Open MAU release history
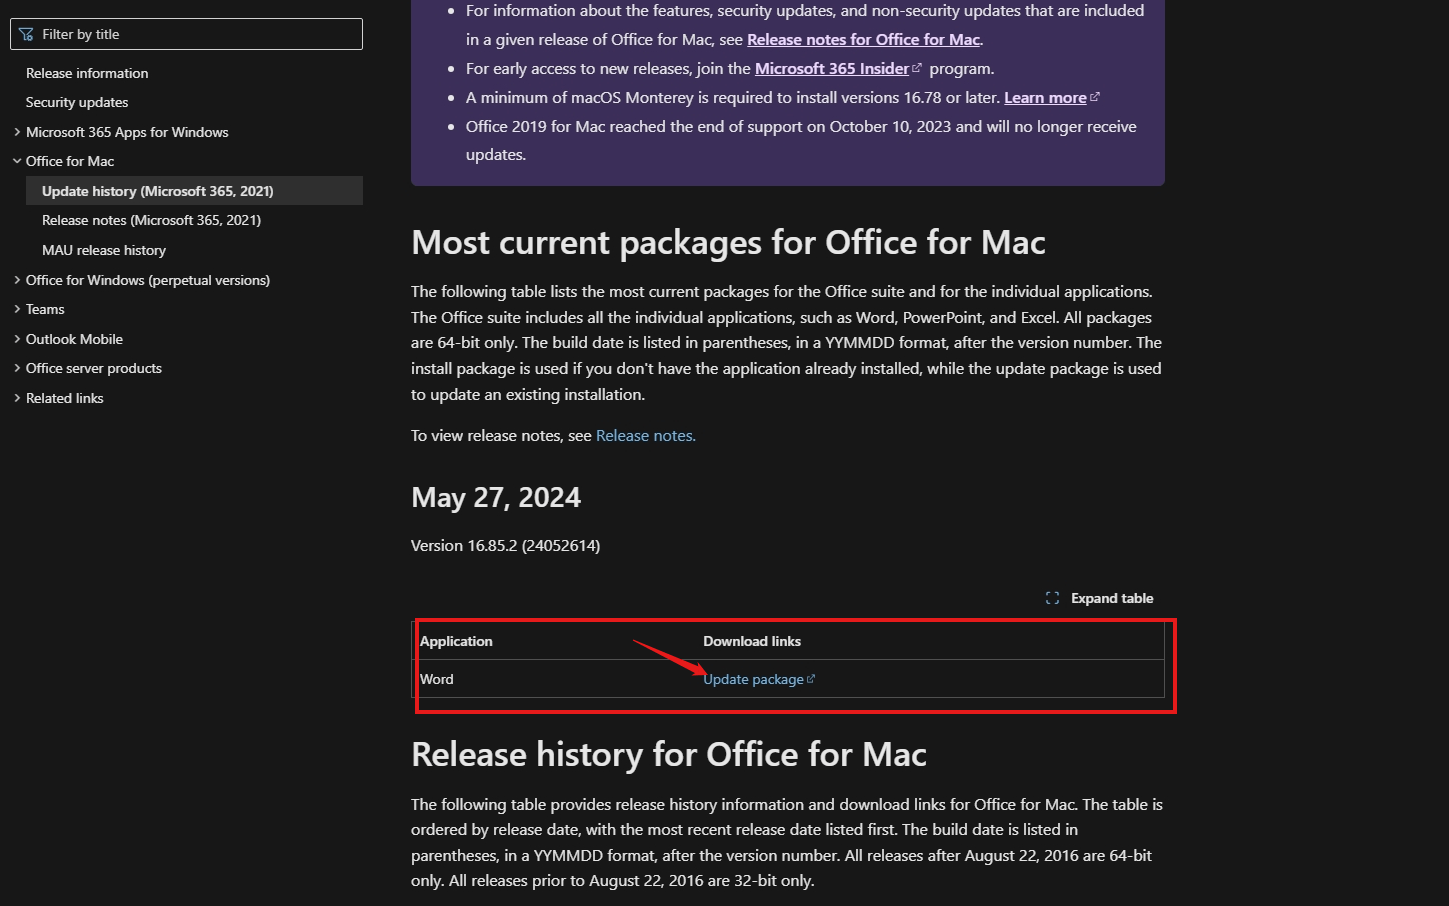1449x906 pixels. [104, 250]
